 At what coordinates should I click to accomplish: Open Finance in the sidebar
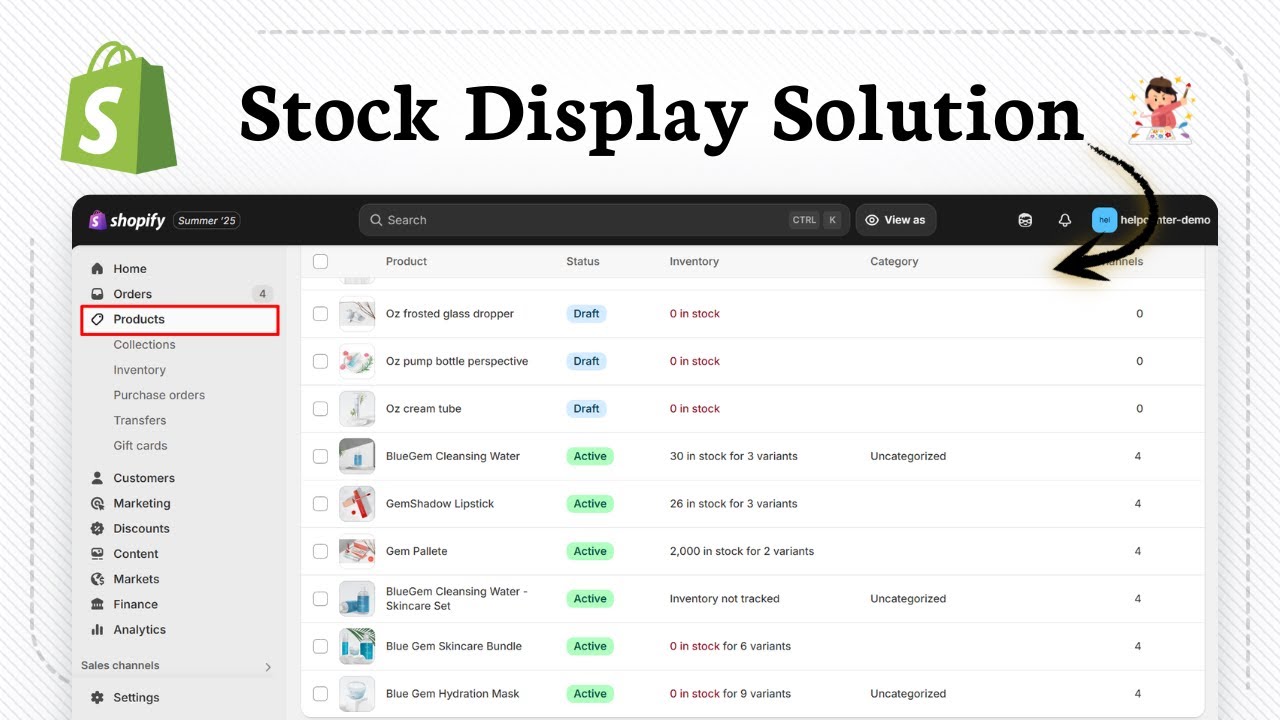tap(135, 605)
